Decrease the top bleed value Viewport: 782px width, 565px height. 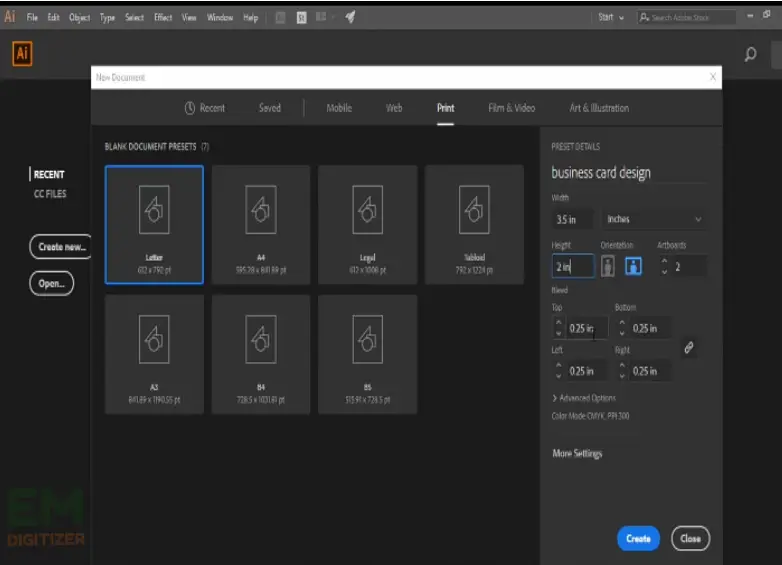point(559,333)
